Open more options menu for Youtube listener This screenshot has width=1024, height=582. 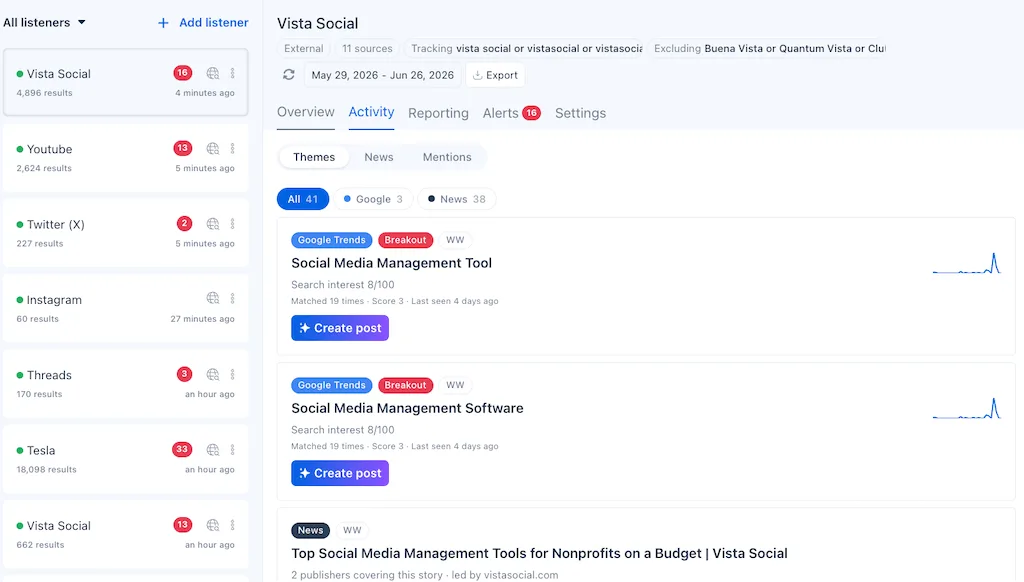pos(232,148)
